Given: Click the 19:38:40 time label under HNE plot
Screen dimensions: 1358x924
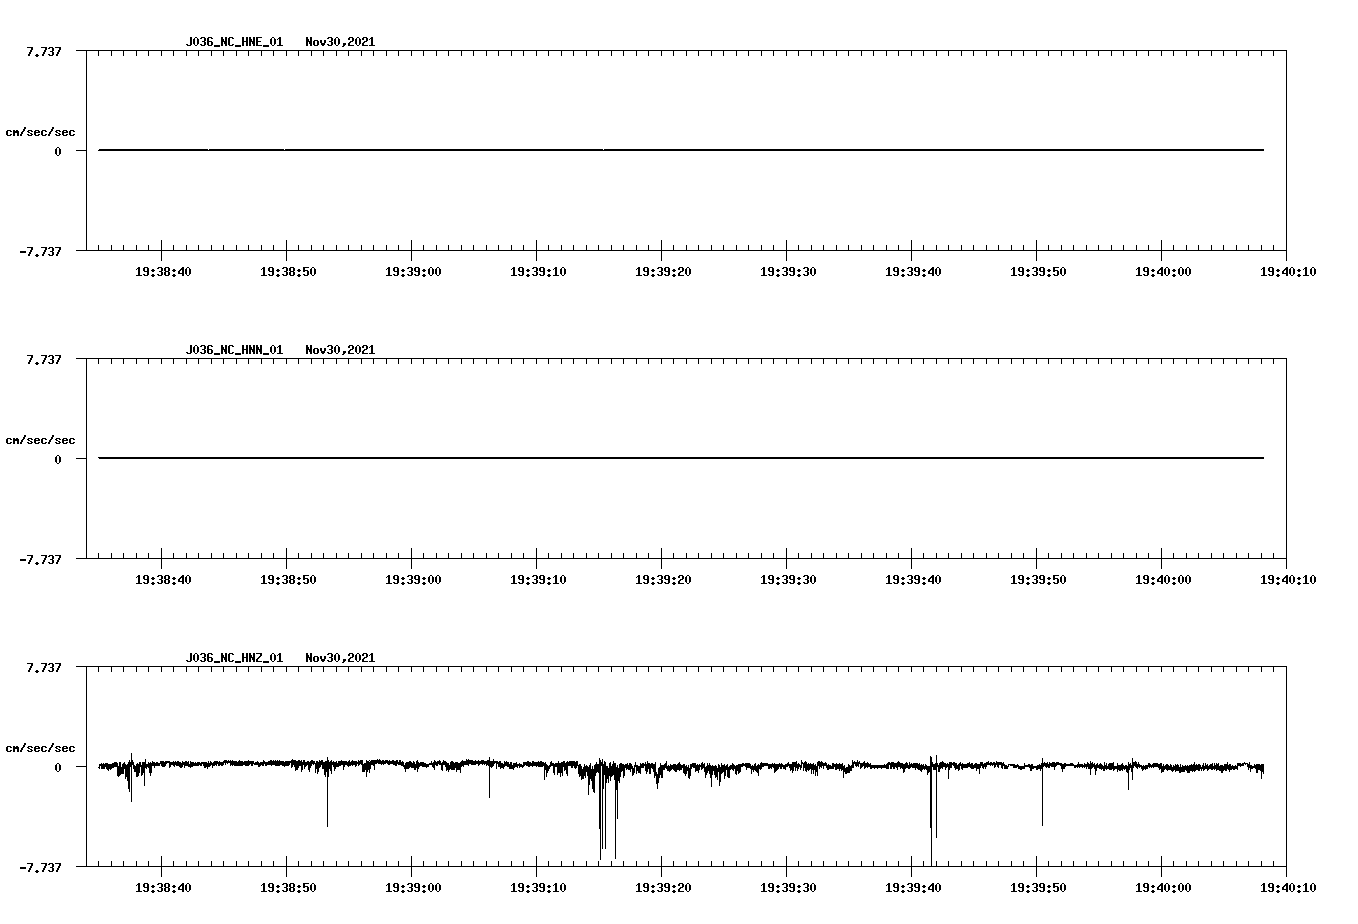Looking at the screenshot, I should click(x=163, y=271).
